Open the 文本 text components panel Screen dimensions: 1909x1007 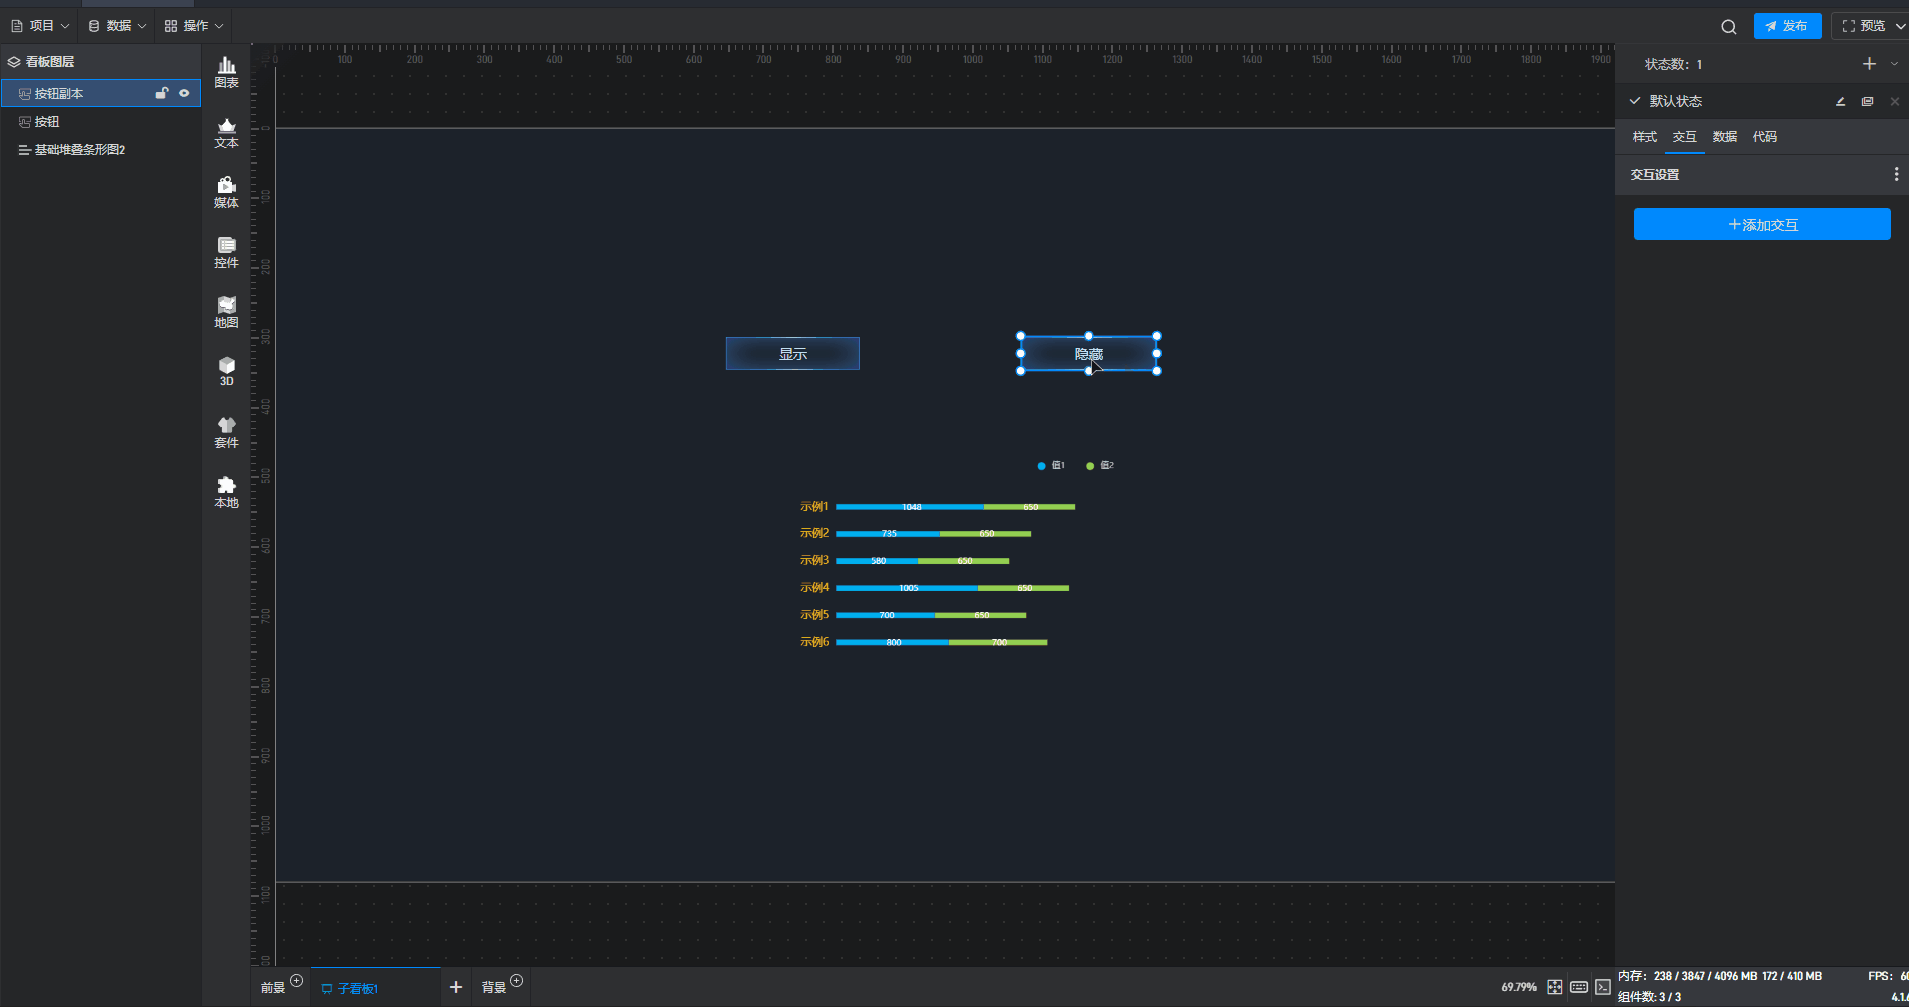coord(227,132)
